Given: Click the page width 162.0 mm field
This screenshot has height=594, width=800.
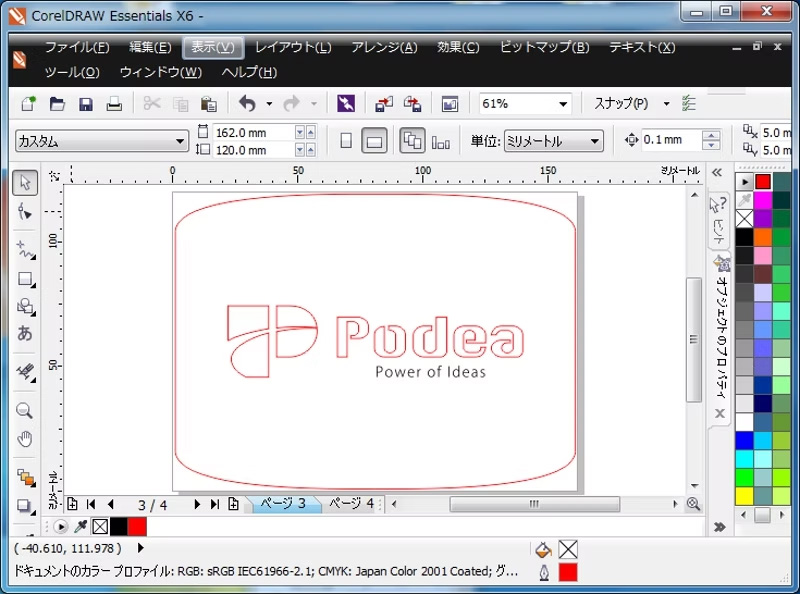Looking at the screenshot, I should (x=252, y=132).
